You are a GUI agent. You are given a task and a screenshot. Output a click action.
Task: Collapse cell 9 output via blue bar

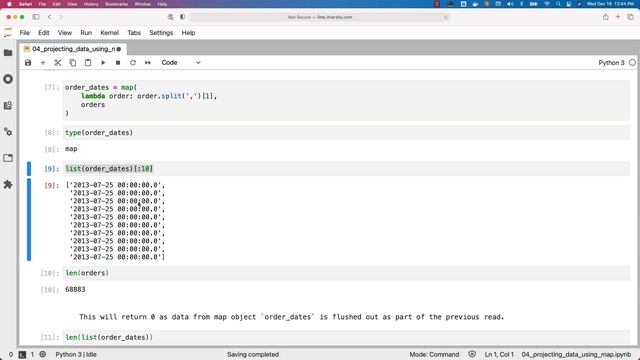click(29, 220)
